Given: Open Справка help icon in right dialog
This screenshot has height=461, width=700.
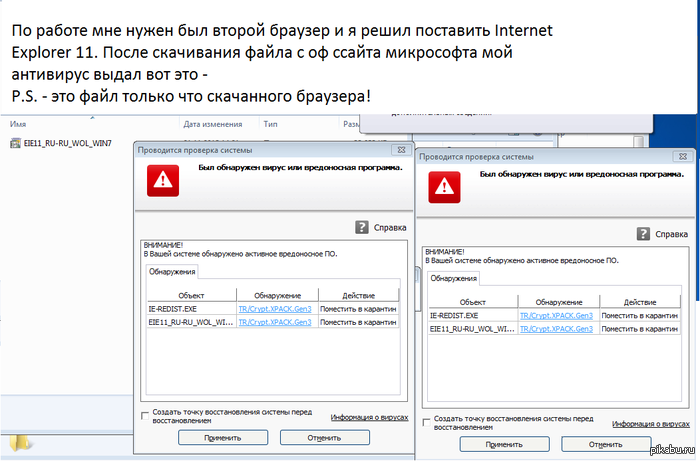Looking at the screenshot, I should pyautogui.click(x=643, y=234).
